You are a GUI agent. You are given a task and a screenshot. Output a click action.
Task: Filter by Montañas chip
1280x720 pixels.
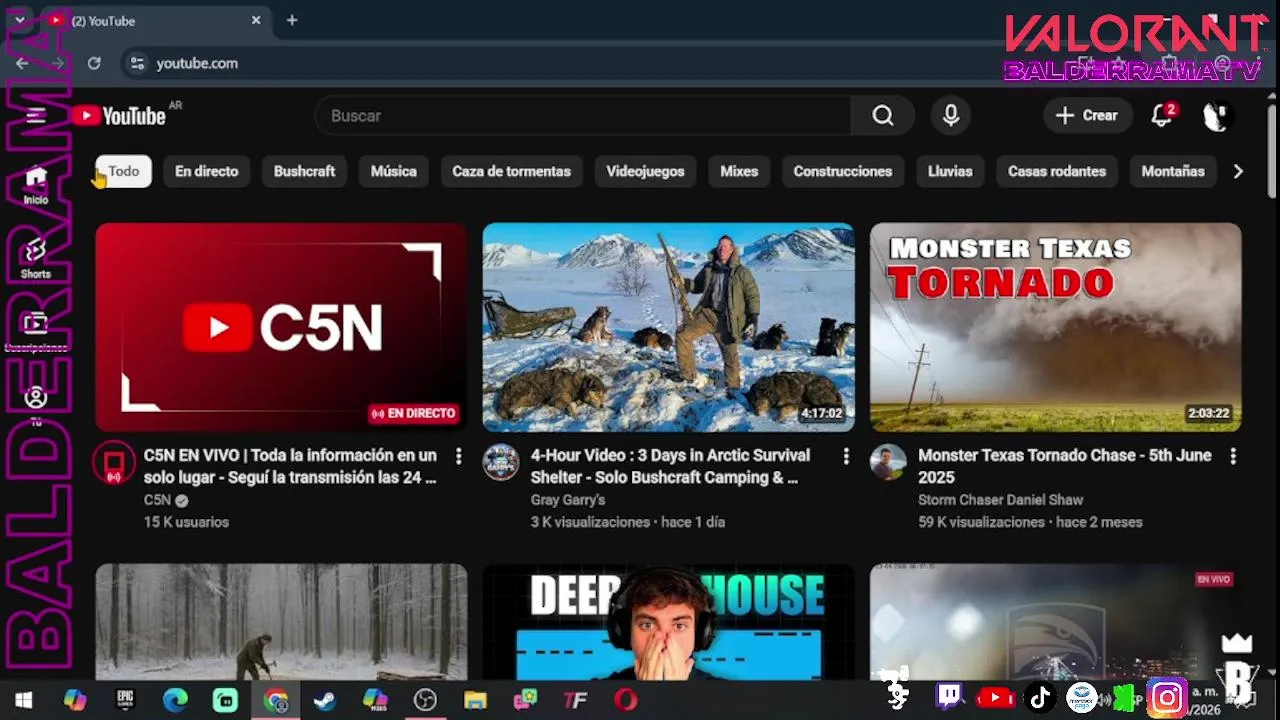click(x=1173, y=171)
